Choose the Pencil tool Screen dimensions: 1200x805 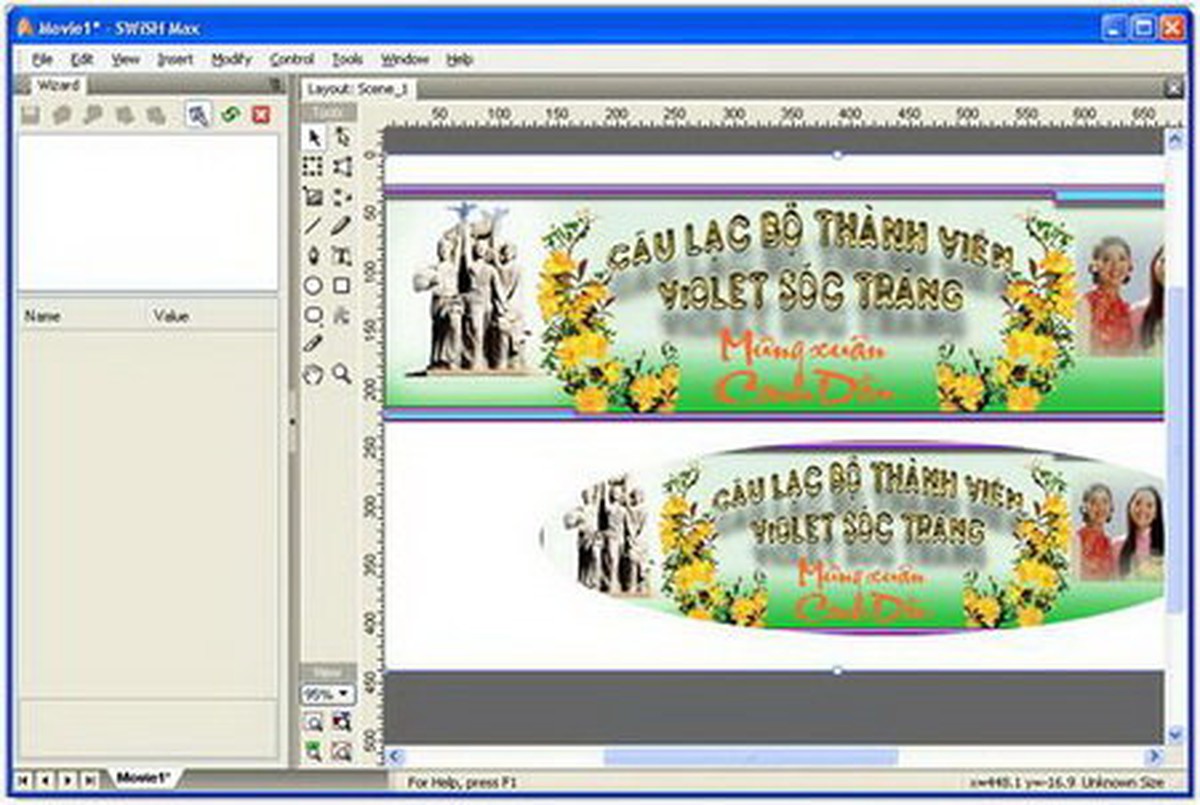point(341,226)
